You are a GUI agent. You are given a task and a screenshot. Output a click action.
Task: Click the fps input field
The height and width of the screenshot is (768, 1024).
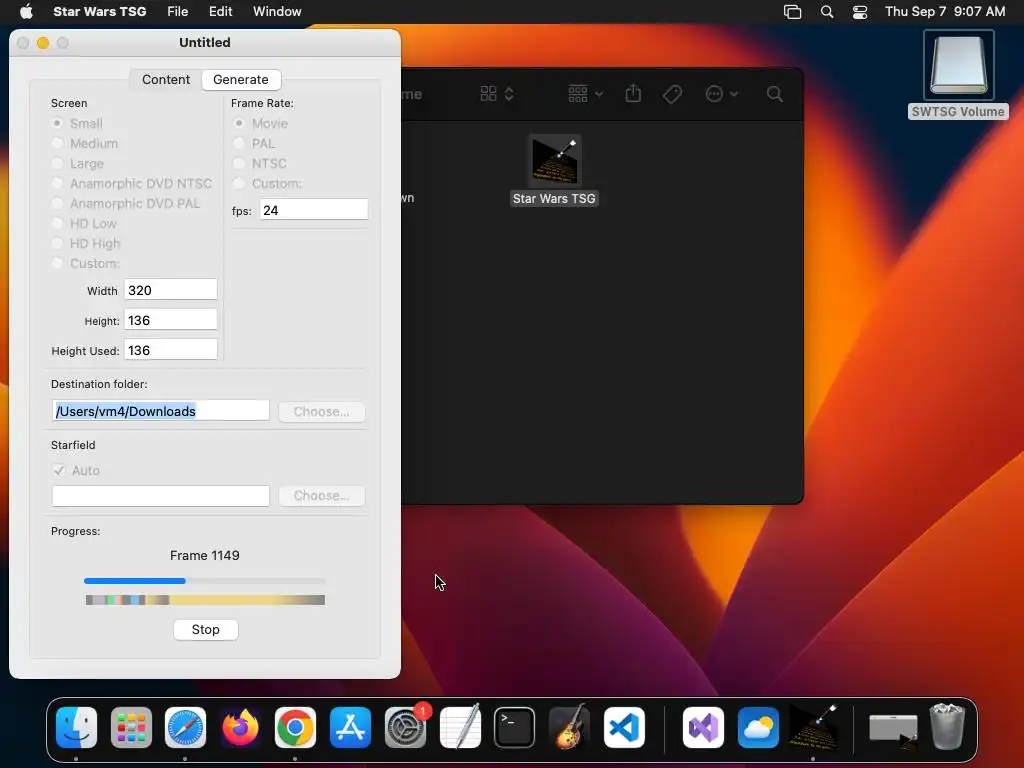pyautogui.click(x=314, y=210)
